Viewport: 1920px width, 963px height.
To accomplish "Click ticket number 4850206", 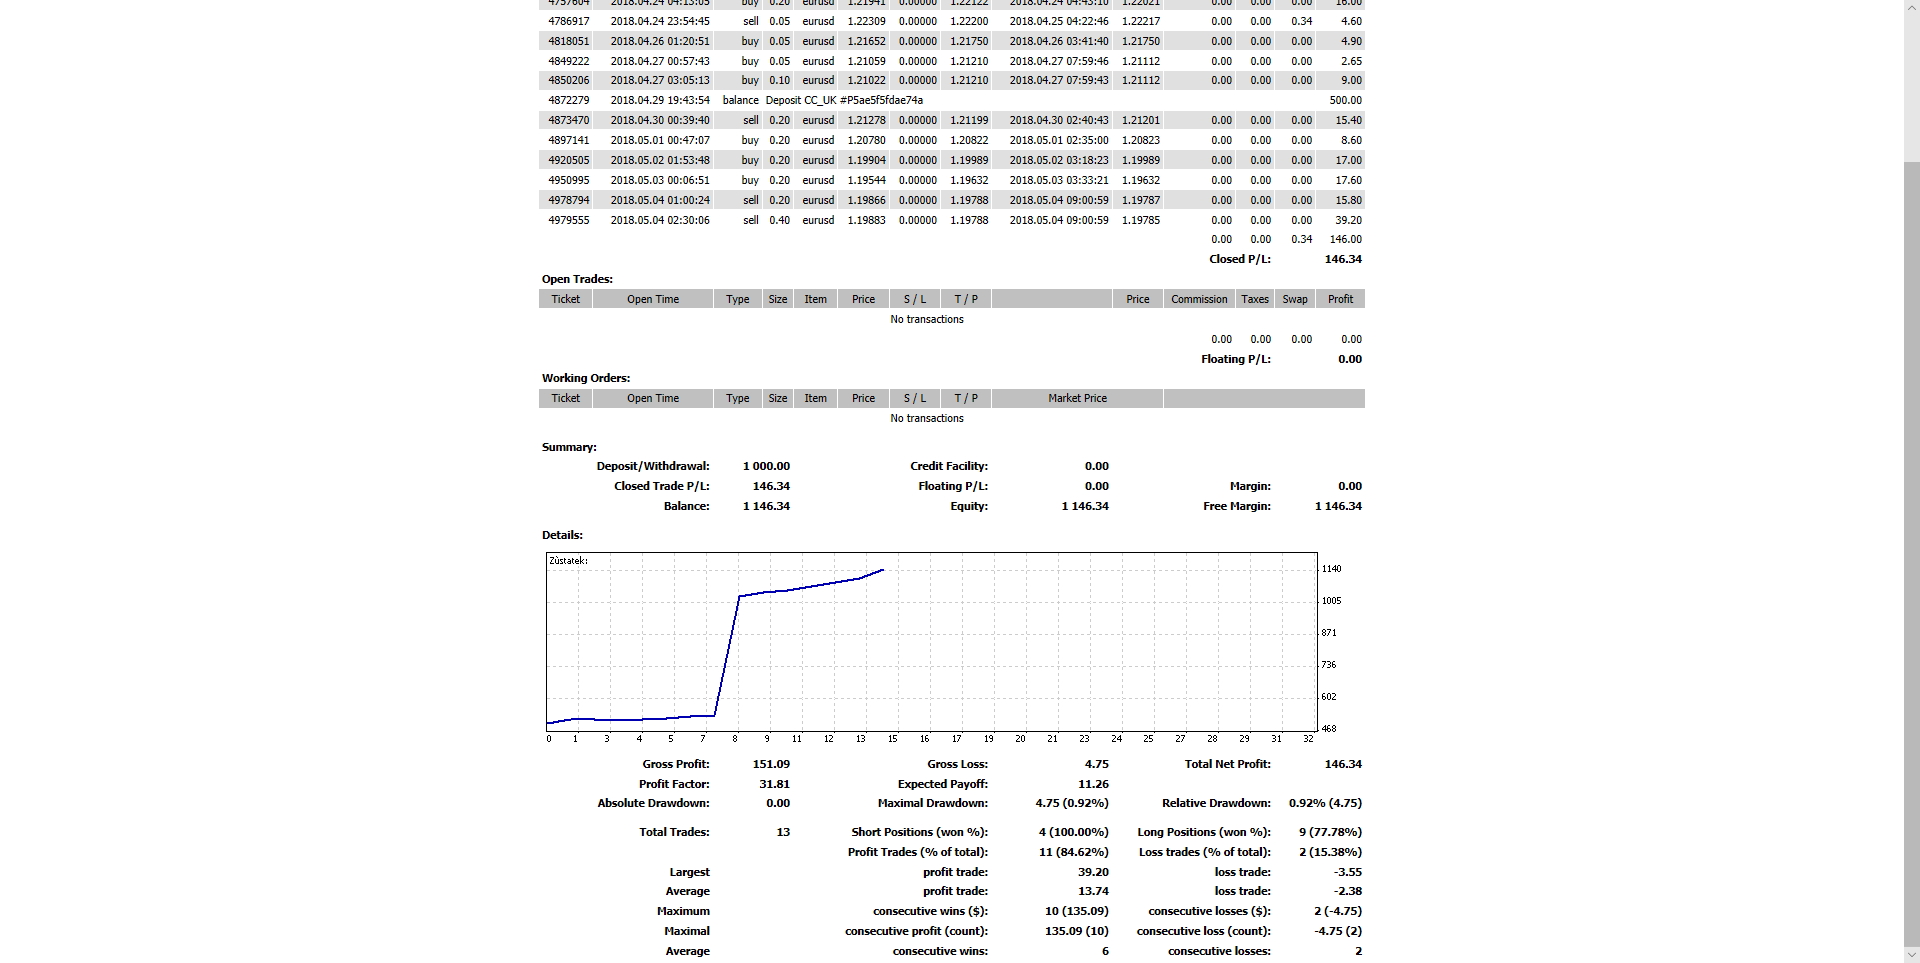I will (569, 80).
